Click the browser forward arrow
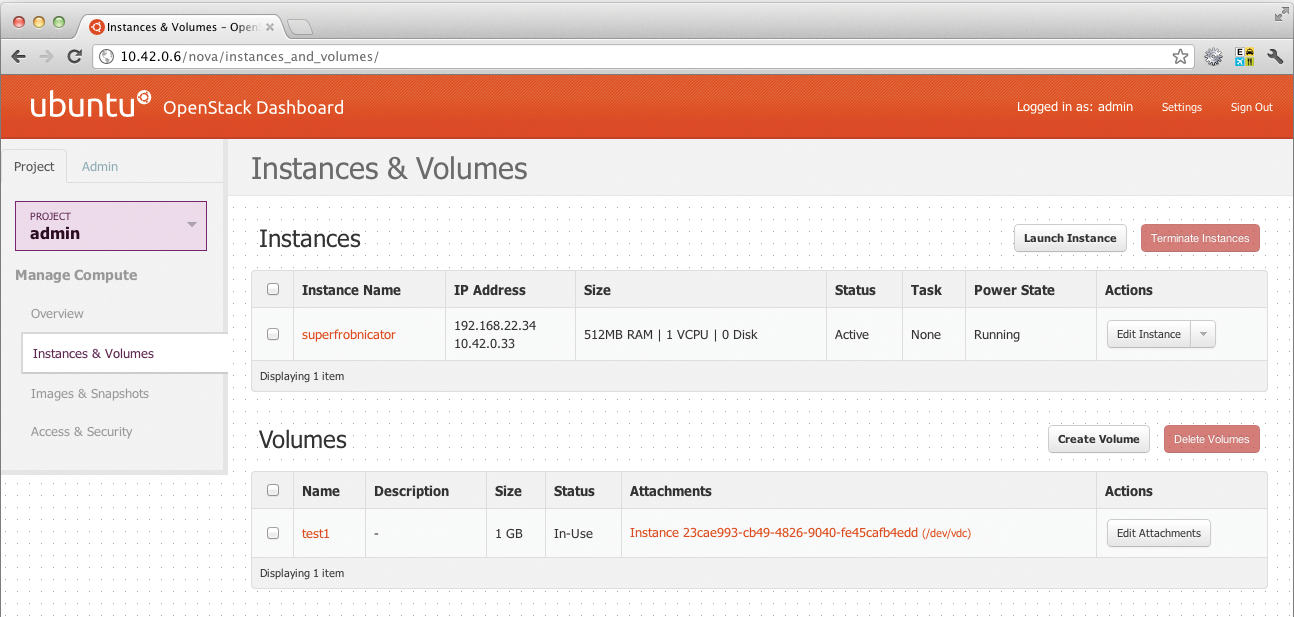The width and height of the screenshot is (1294, 617). click(46, 57)
